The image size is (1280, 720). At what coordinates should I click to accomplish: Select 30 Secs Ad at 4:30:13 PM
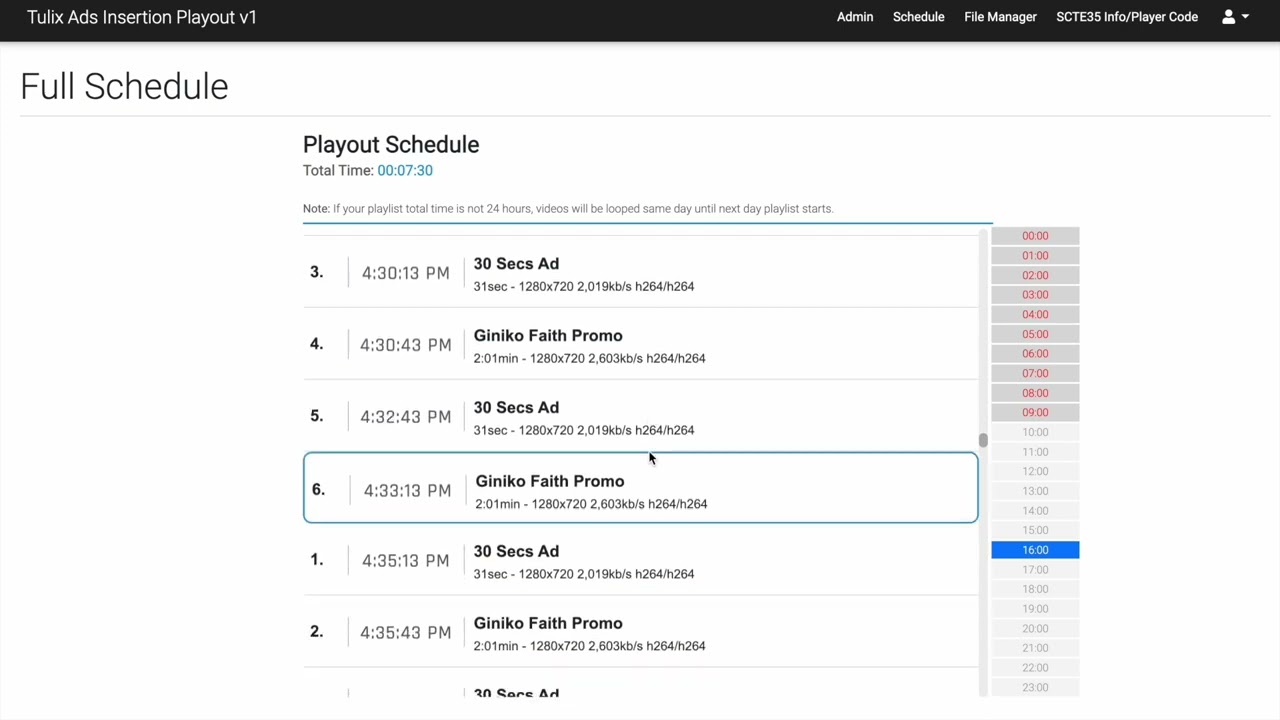[x=640, y=273]
